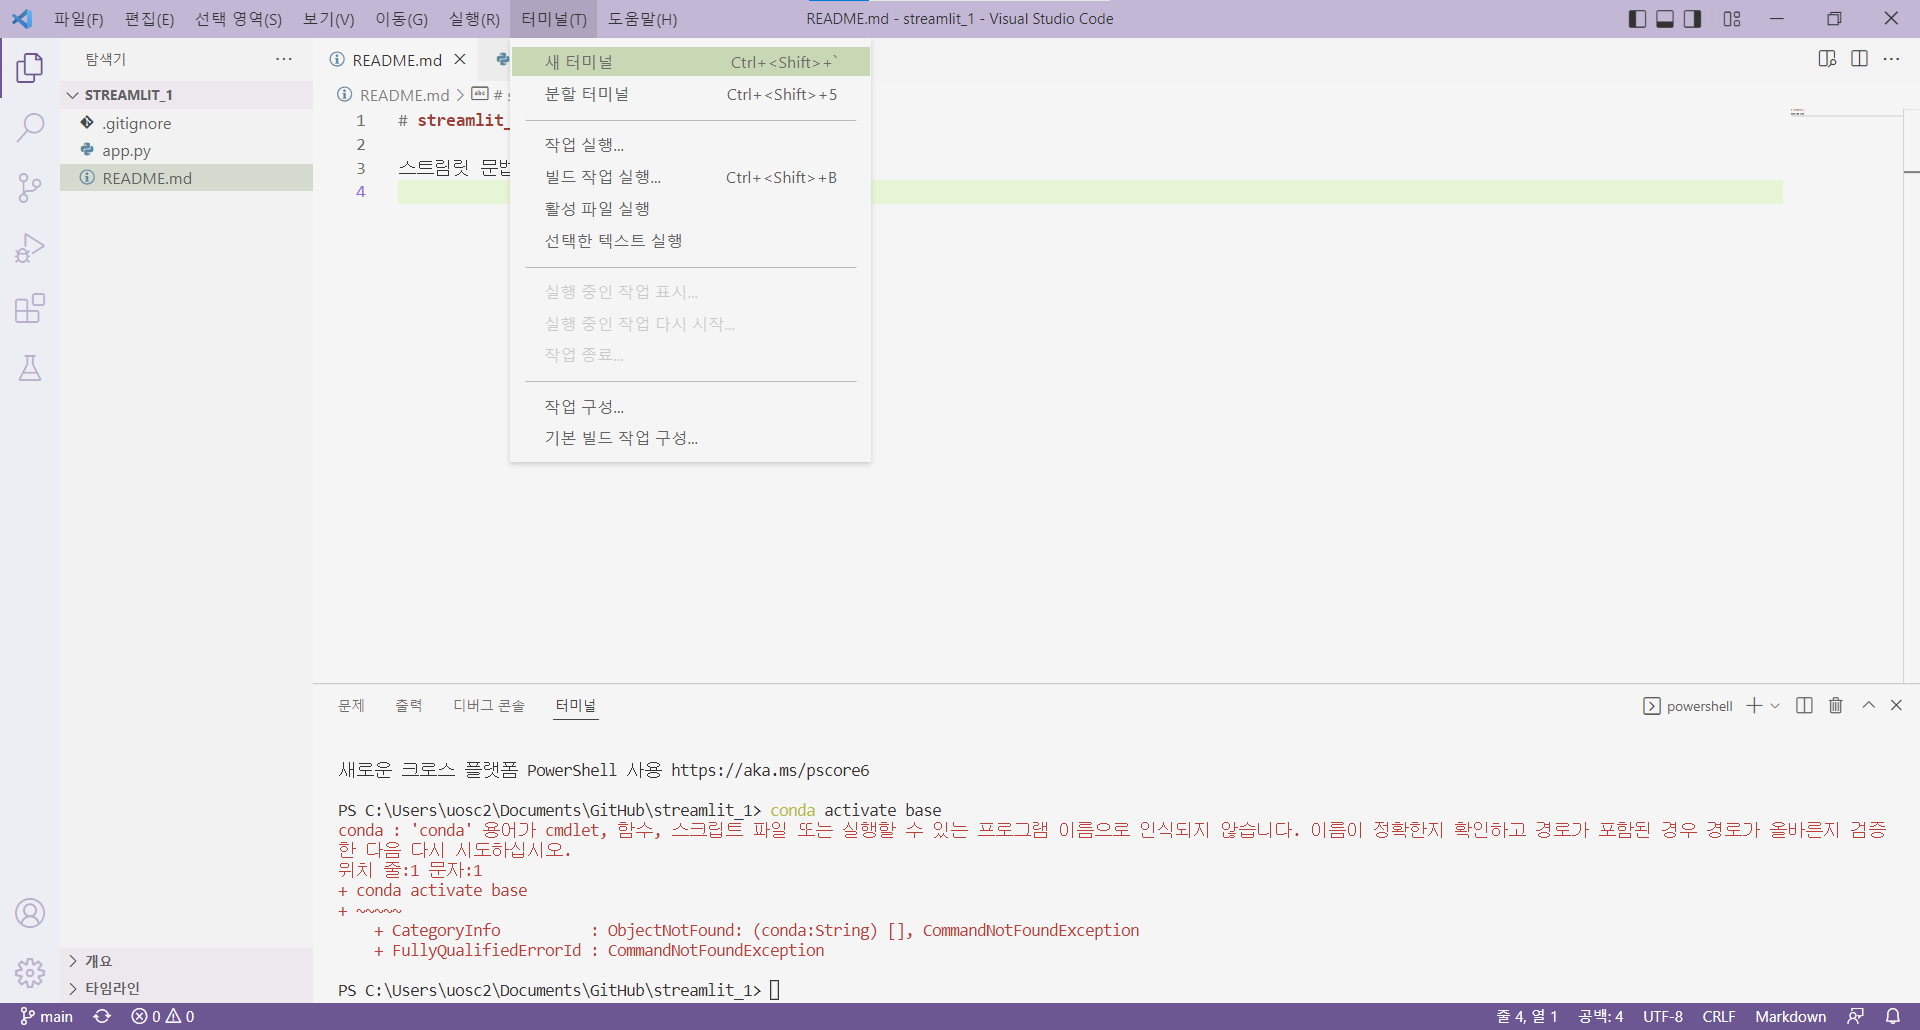Collapse the STREAMLIT_1 folder section

pyautogui.click(x=187, y=95)
